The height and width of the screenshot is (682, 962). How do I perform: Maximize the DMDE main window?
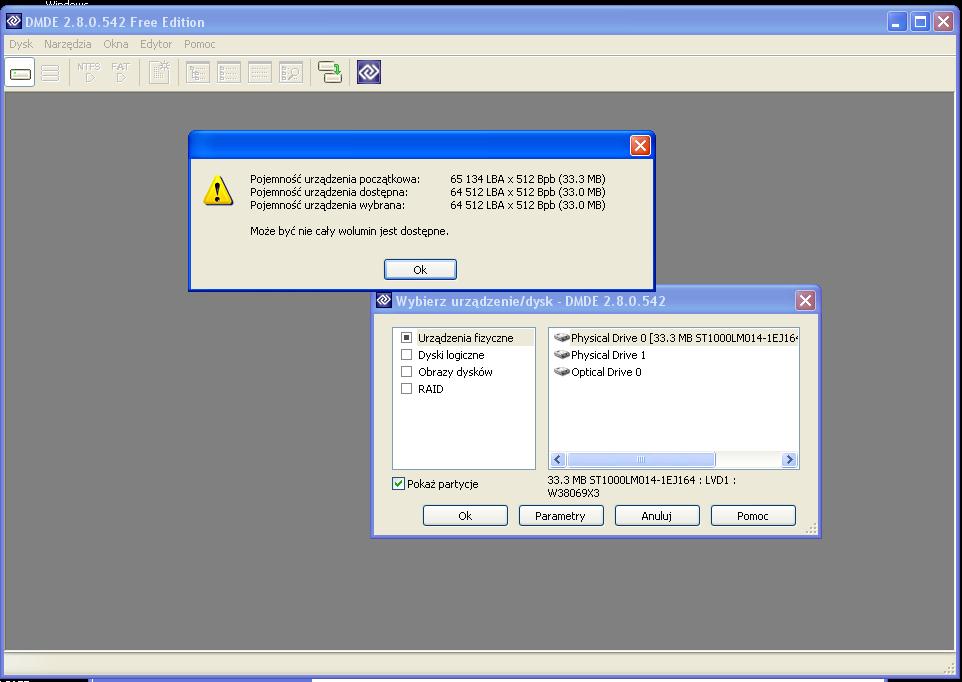tap(920, 21)
